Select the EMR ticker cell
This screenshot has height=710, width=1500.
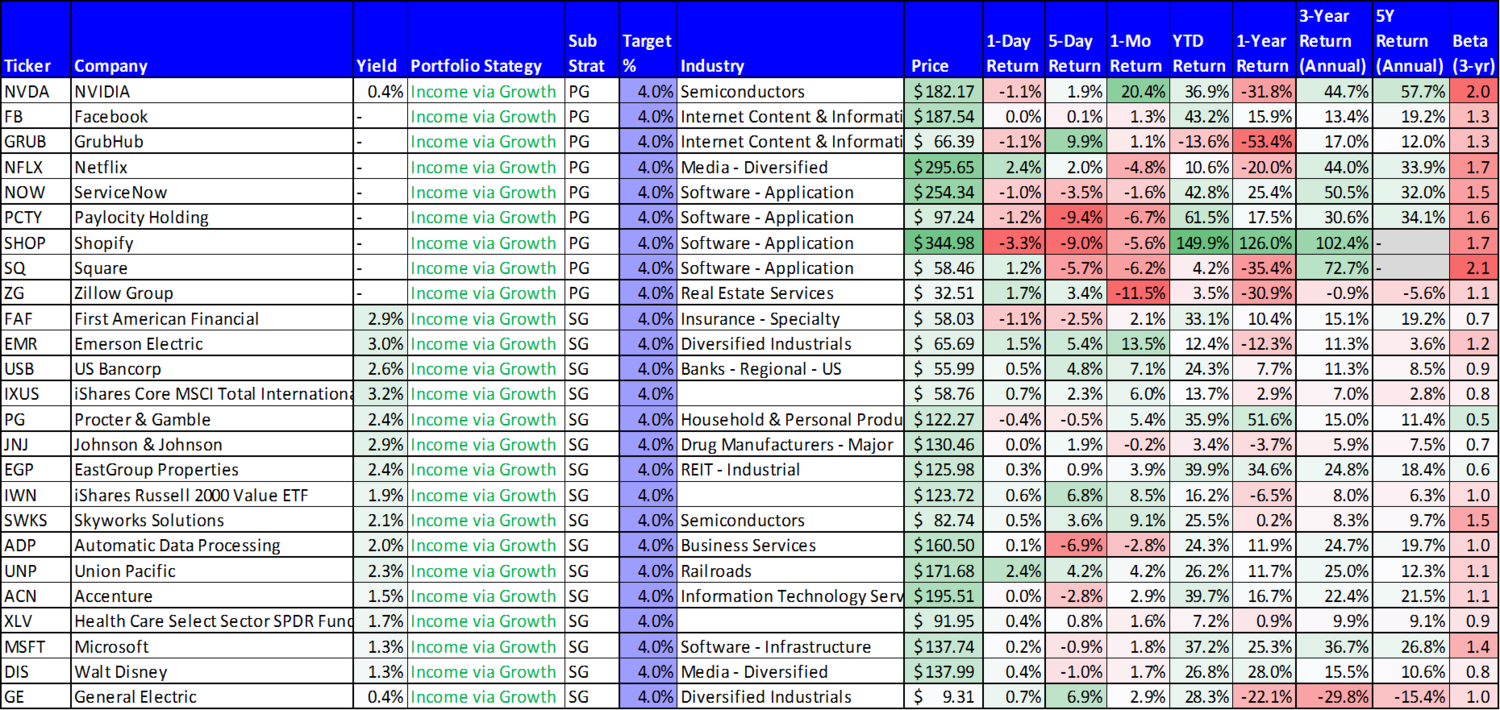(x=36, y=344)
